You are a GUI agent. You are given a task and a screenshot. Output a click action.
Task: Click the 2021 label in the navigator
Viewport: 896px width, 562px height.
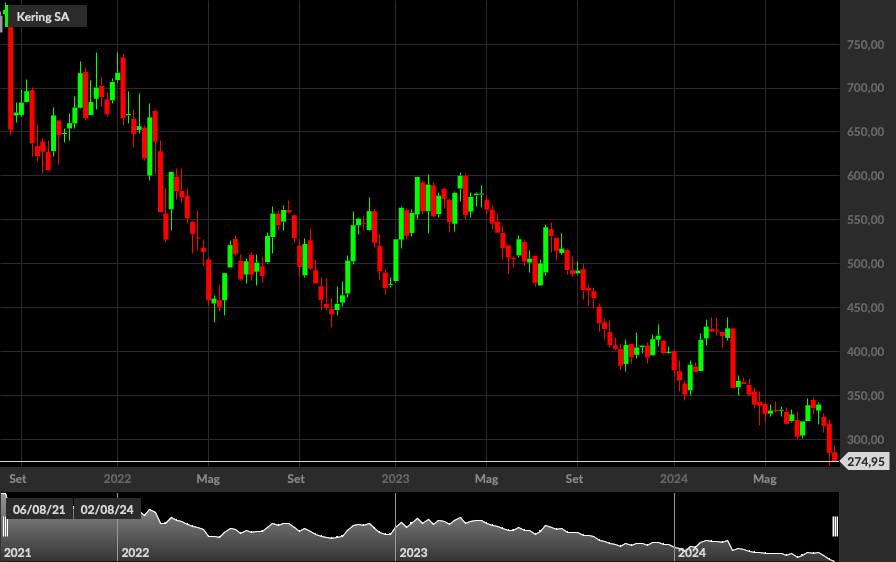point(17,553)
